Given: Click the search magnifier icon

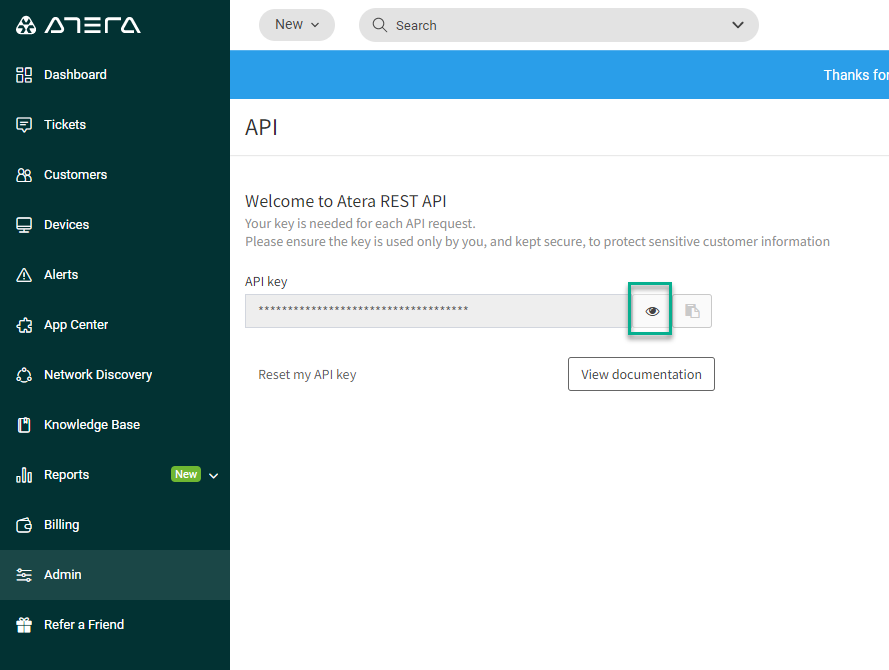Looking at the screenshot, I should (379, 25).
